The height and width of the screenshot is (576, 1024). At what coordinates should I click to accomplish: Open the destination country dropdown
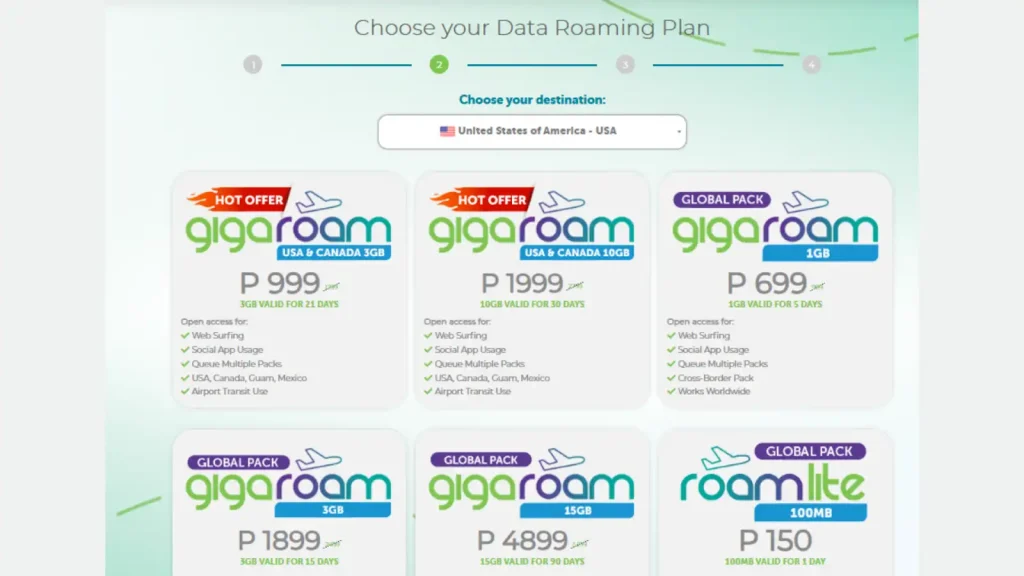(x=531, y=131)
